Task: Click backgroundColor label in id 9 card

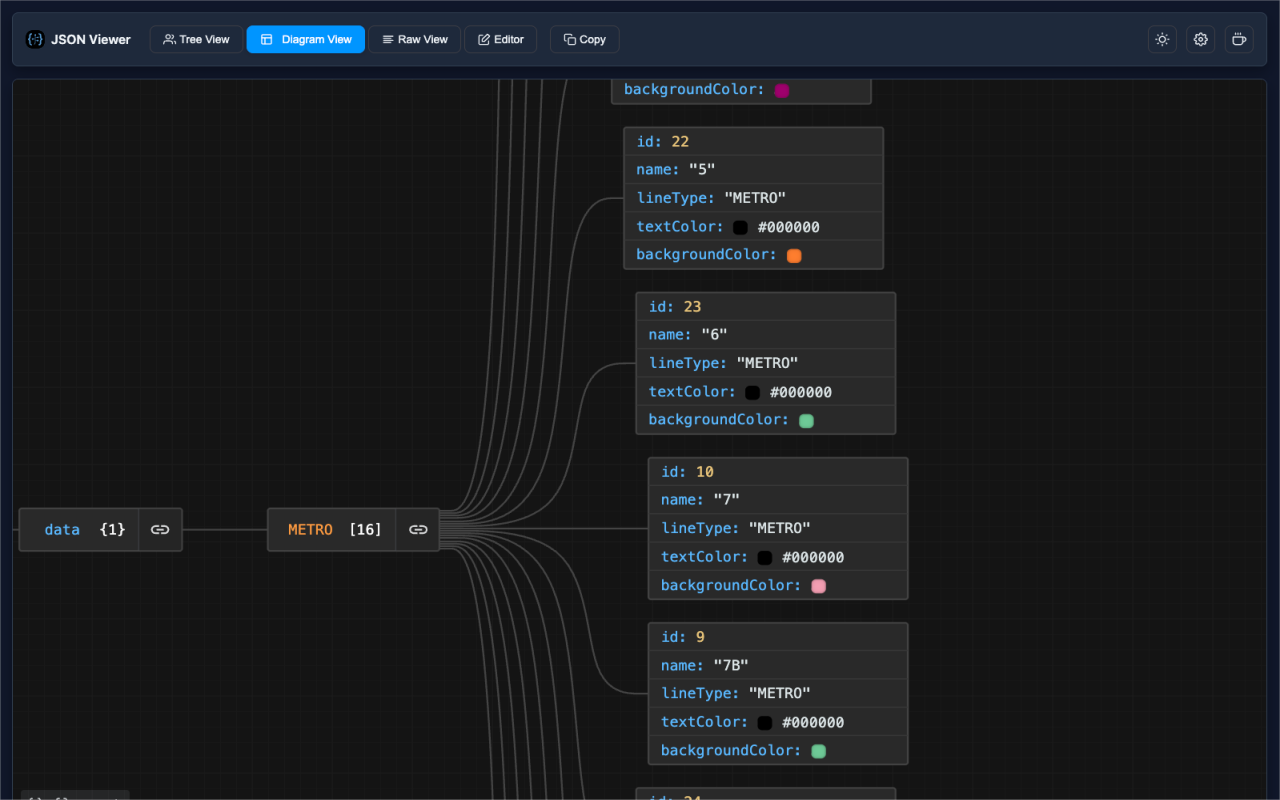Action: pos(731,750)
